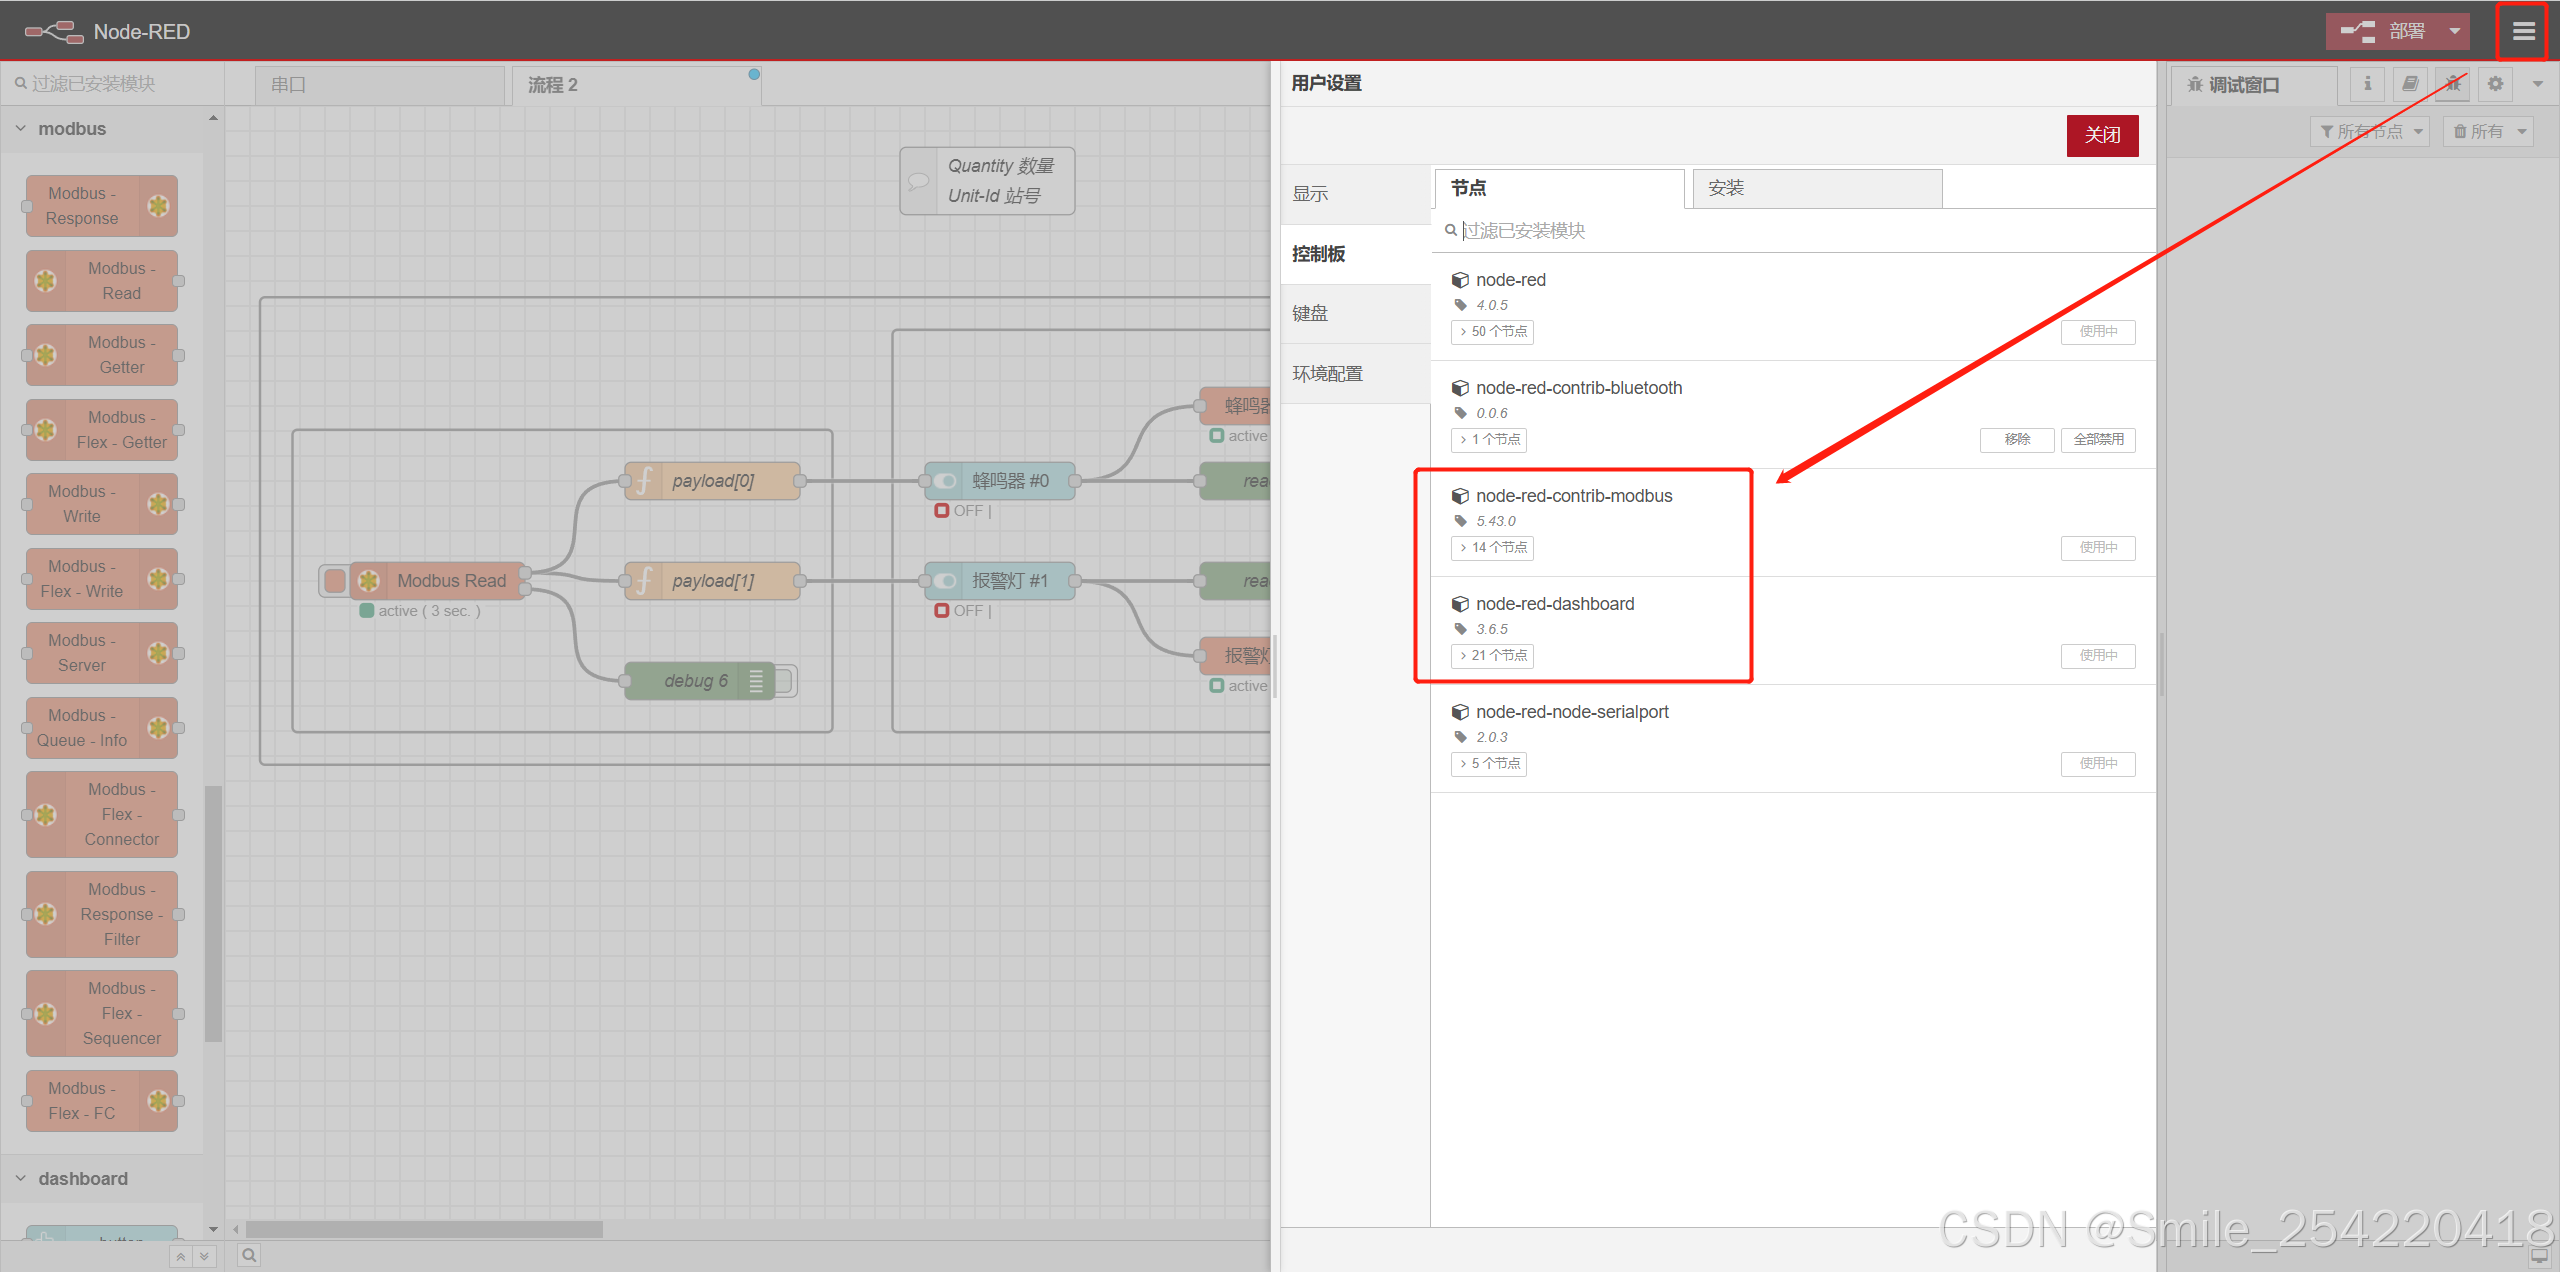The width and height of the screenshot is (2560, 1272).
Task: Click the palette vertical scrollbar
Action: [213, 914]
